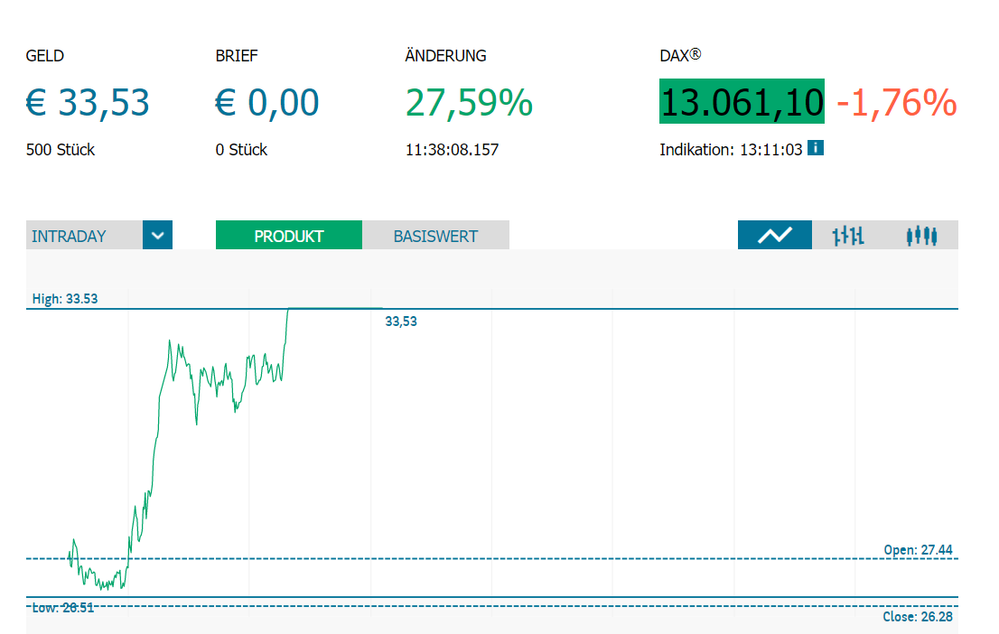This screenshot has height=634, width=999.
Task: Click the ÄNDERUNG value 27,59%
Action: coord(469,102)
